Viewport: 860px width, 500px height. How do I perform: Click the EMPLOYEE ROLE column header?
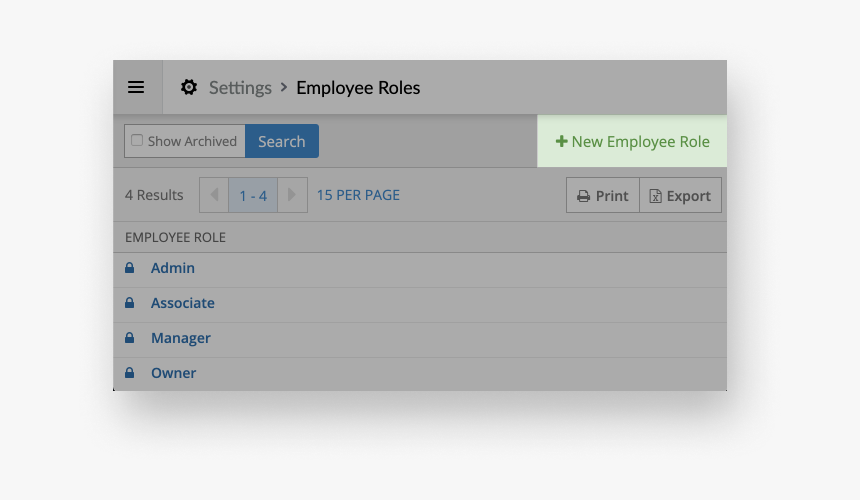pos(175,237)
